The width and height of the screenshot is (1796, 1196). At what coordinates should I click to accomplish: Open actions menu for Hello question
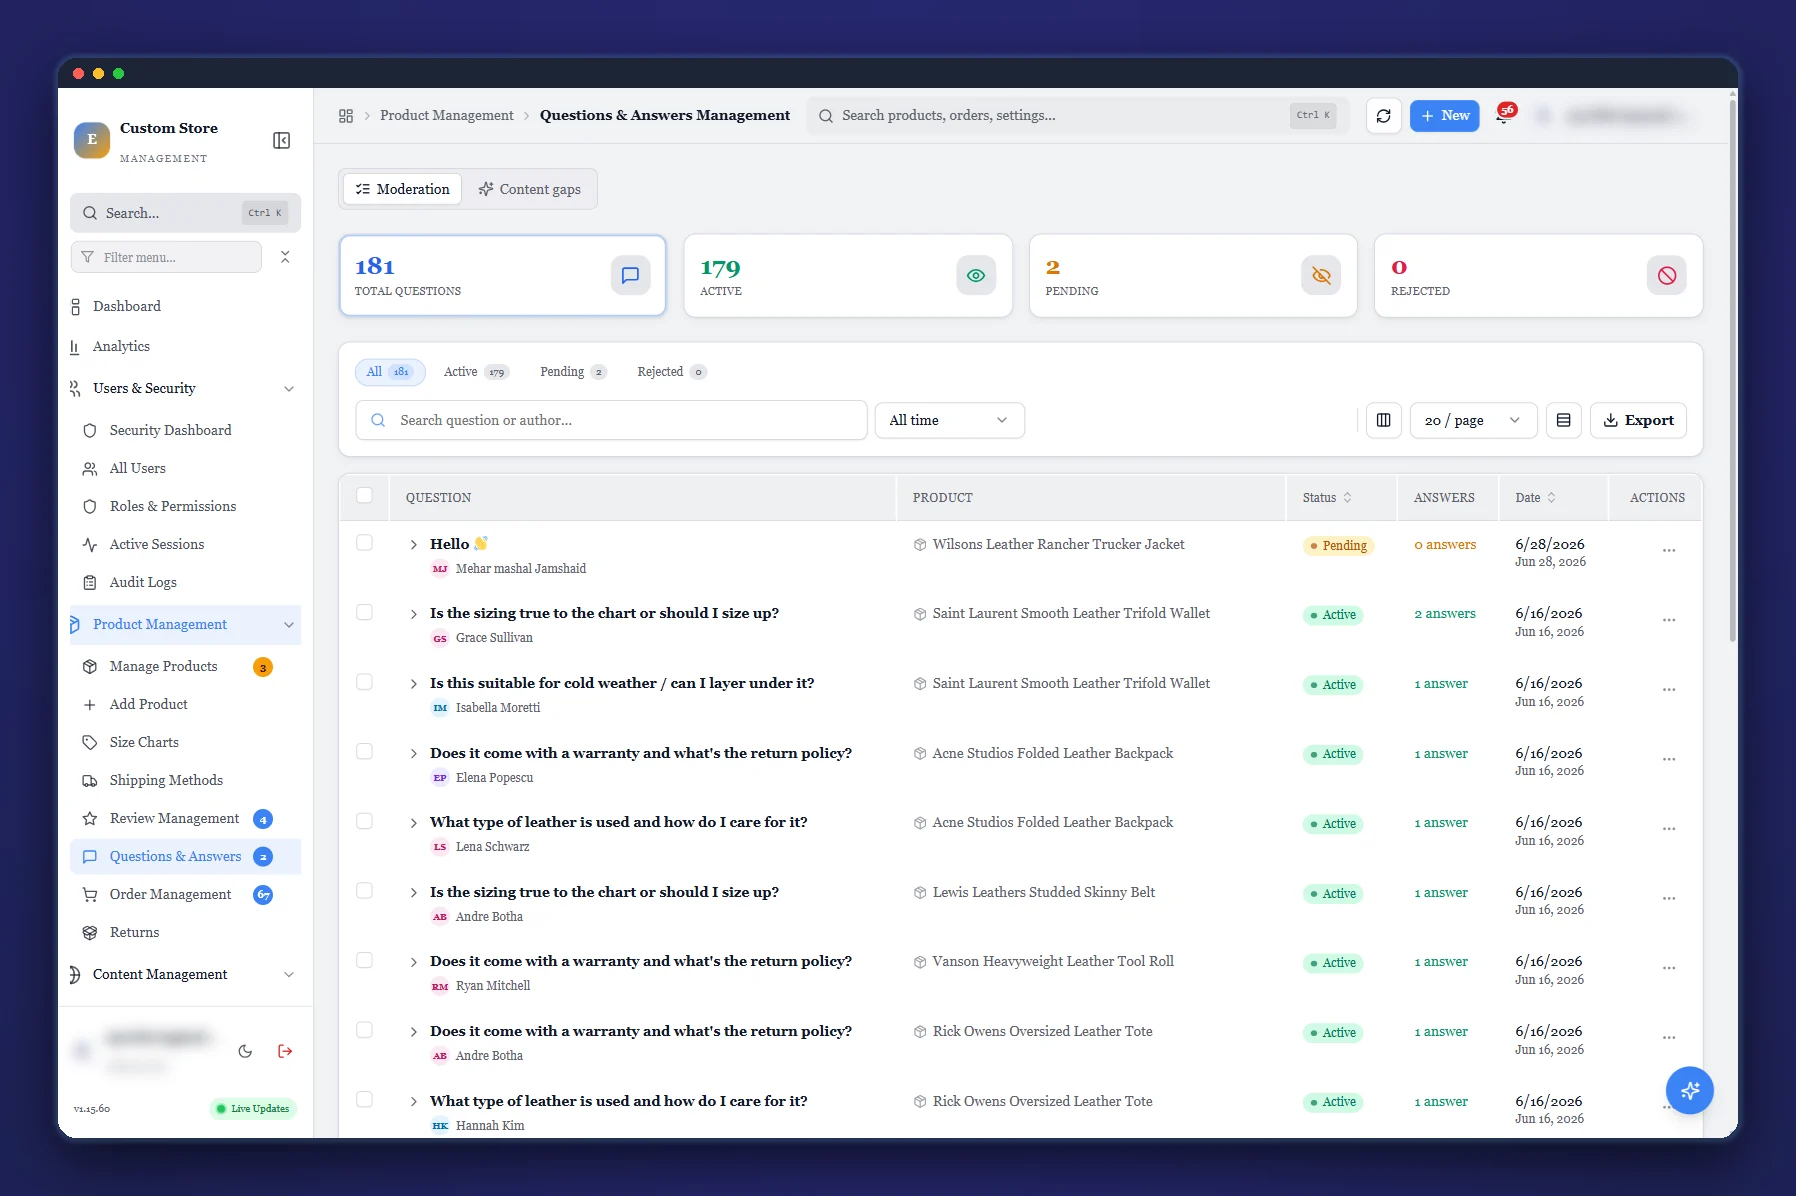(x=1669, y=551)
